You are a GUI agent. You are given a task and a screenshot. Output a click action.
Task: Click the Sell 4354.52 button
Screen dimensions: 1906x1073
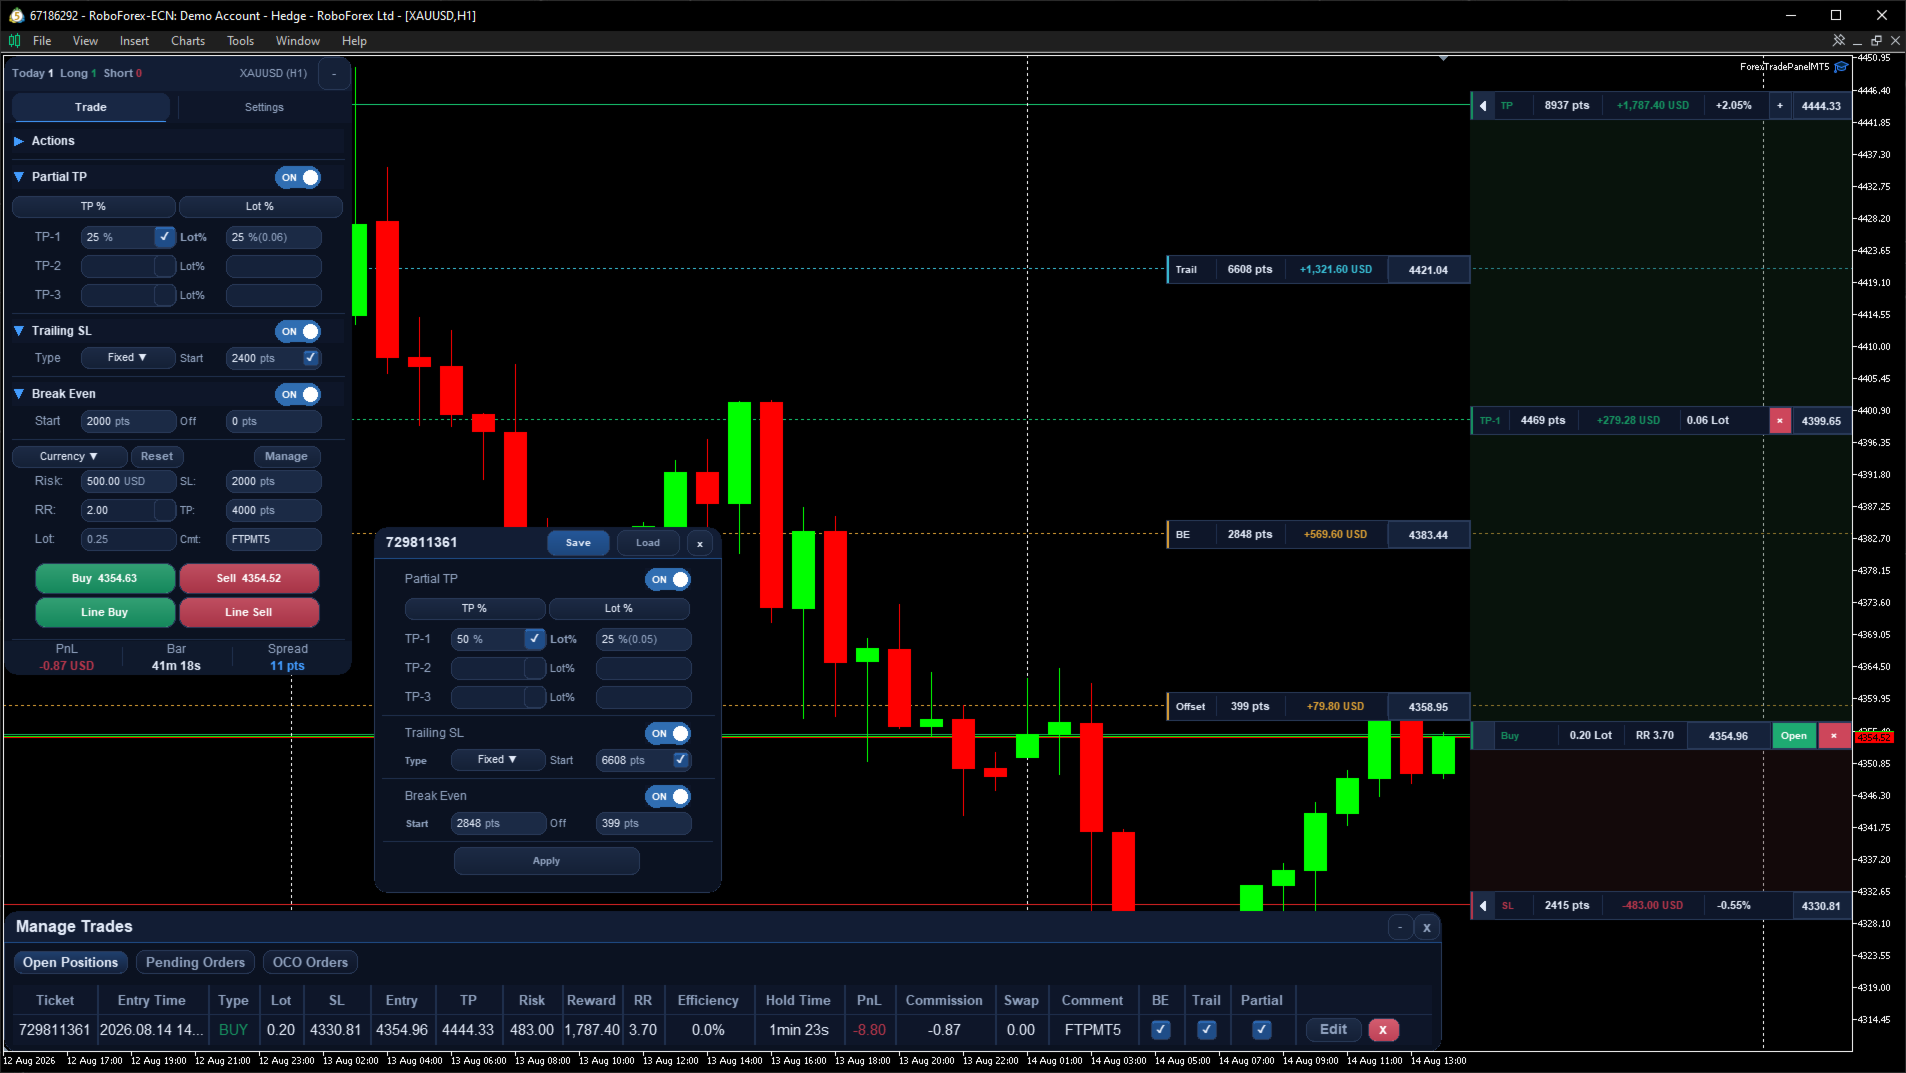249,579
